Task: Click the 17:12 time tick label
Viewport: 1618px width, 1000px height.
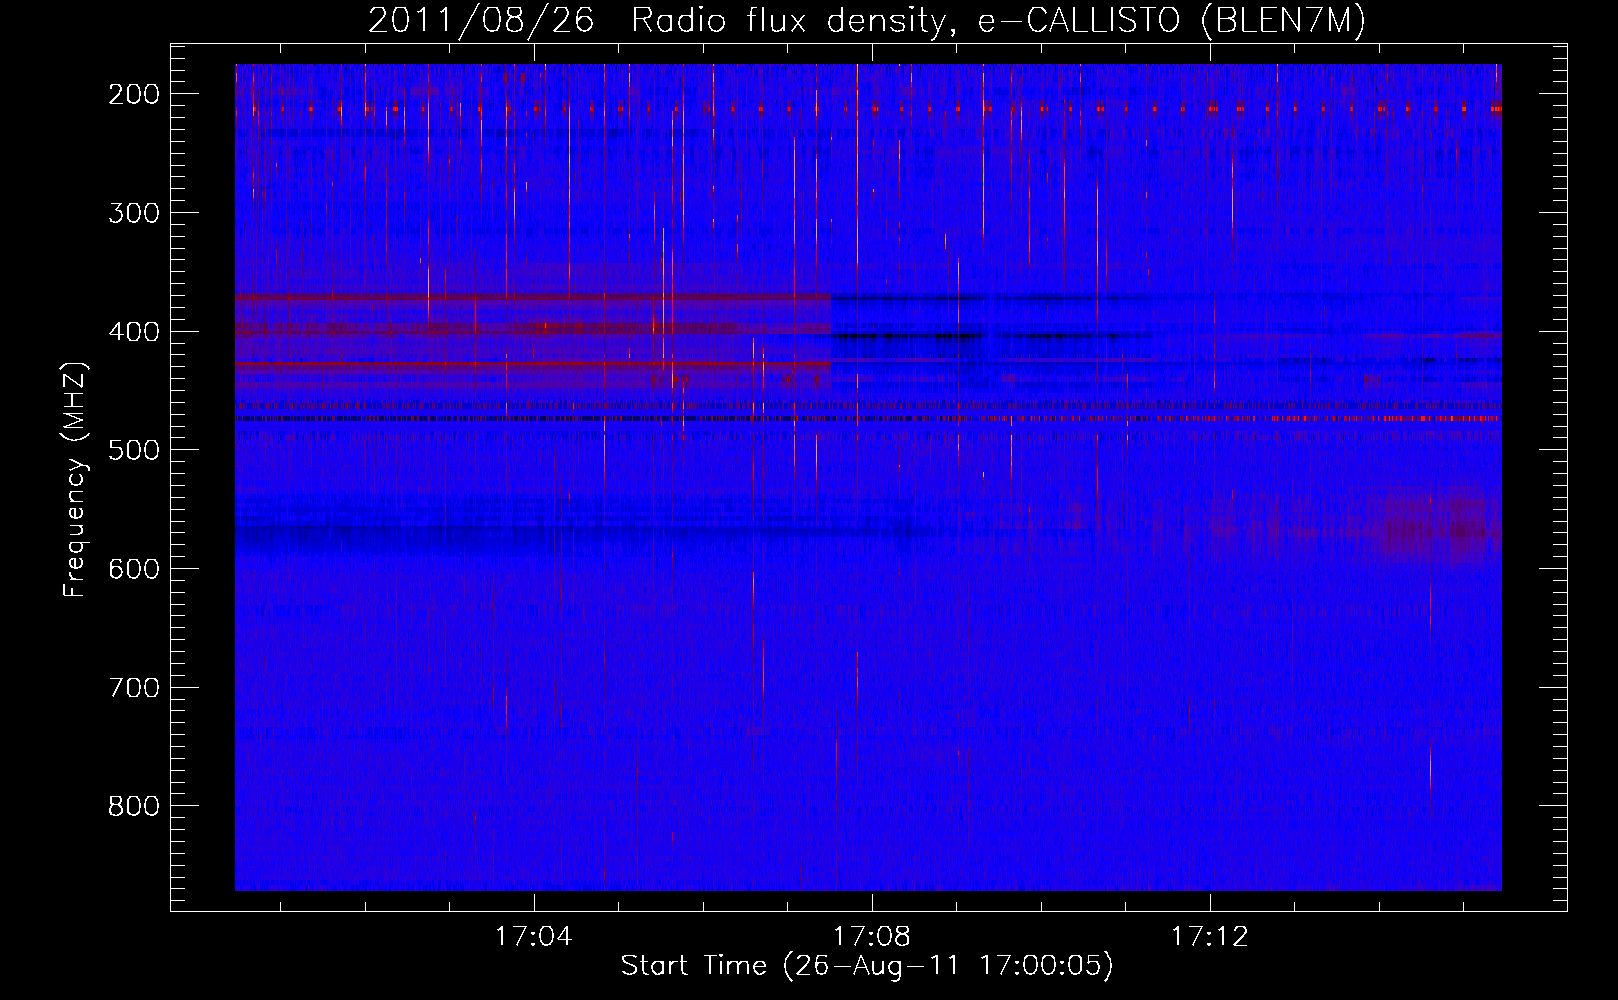Action: (x=1210, y=937)
